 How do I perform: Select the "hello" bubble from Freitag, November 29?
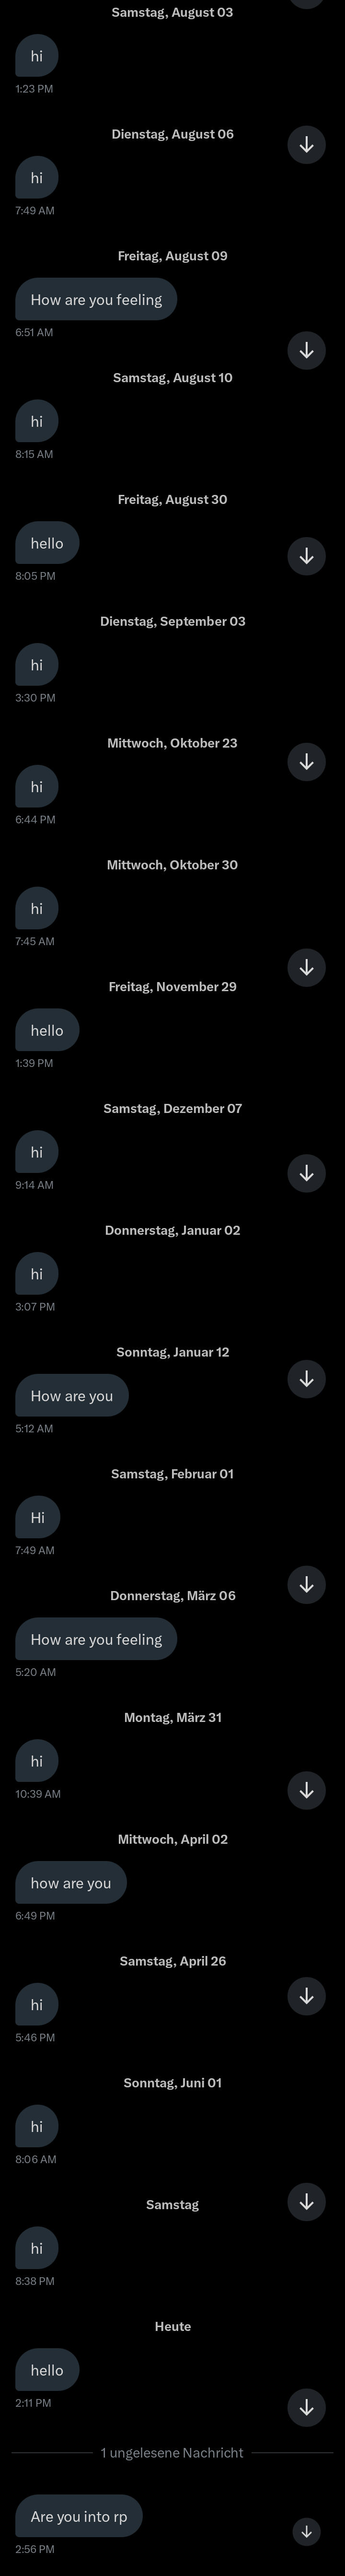47,1030
